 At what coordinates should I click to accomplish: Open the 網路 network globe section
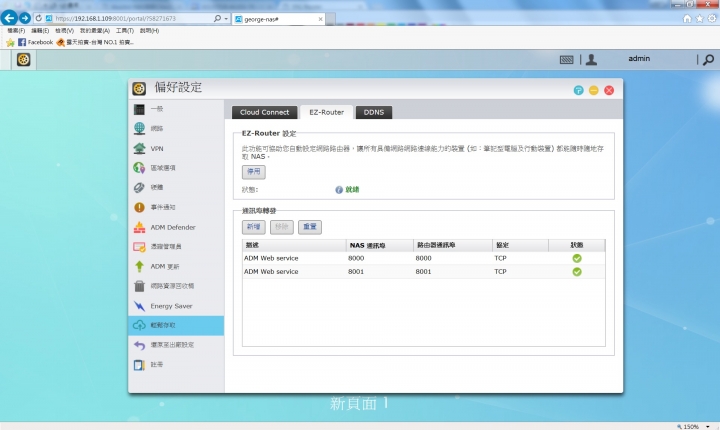pos(176,129)
